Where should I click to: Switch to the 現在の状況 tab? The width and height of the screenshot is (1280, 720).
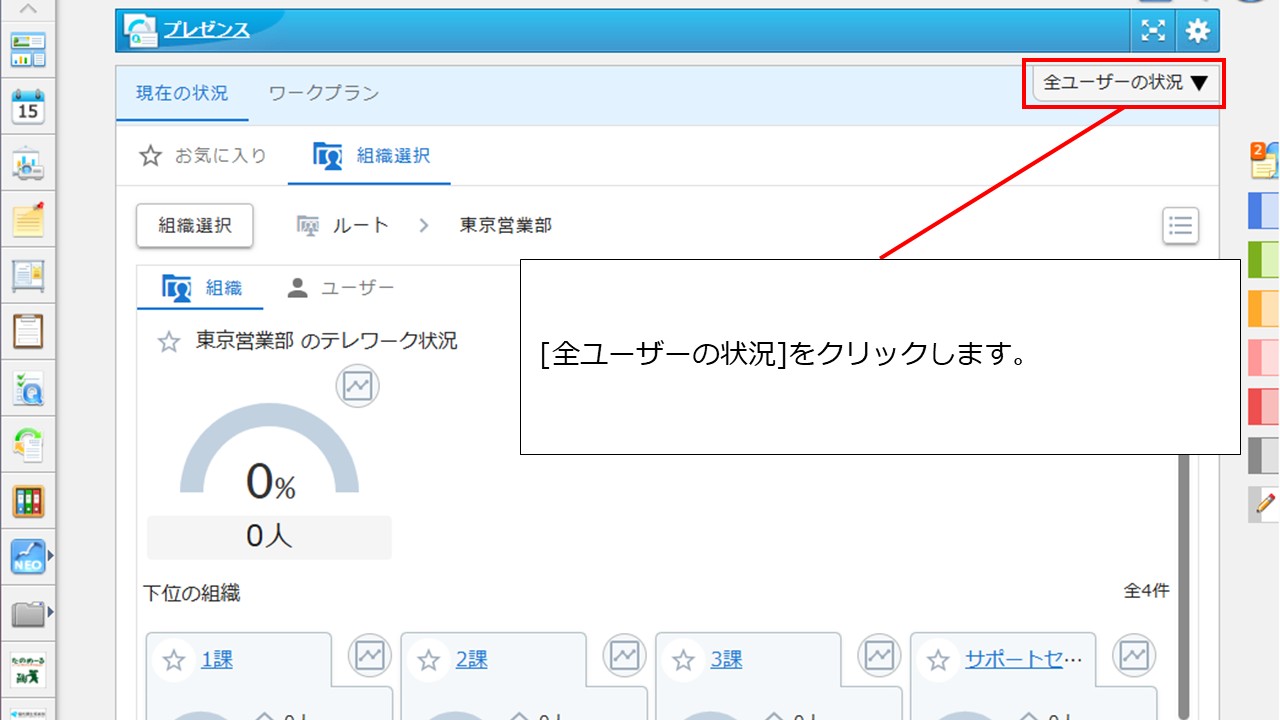182,93
